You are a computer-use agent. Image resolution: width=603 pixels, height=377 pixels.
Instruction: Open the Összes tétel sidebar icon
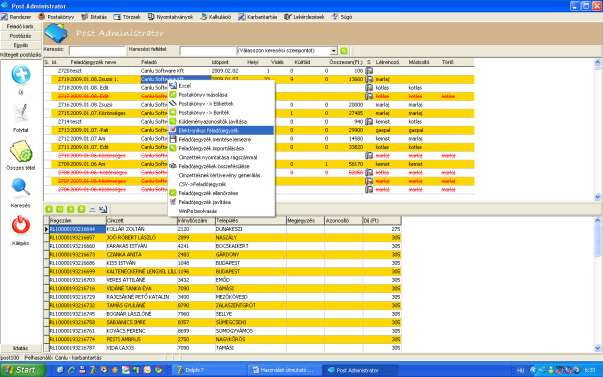(21, 151)
